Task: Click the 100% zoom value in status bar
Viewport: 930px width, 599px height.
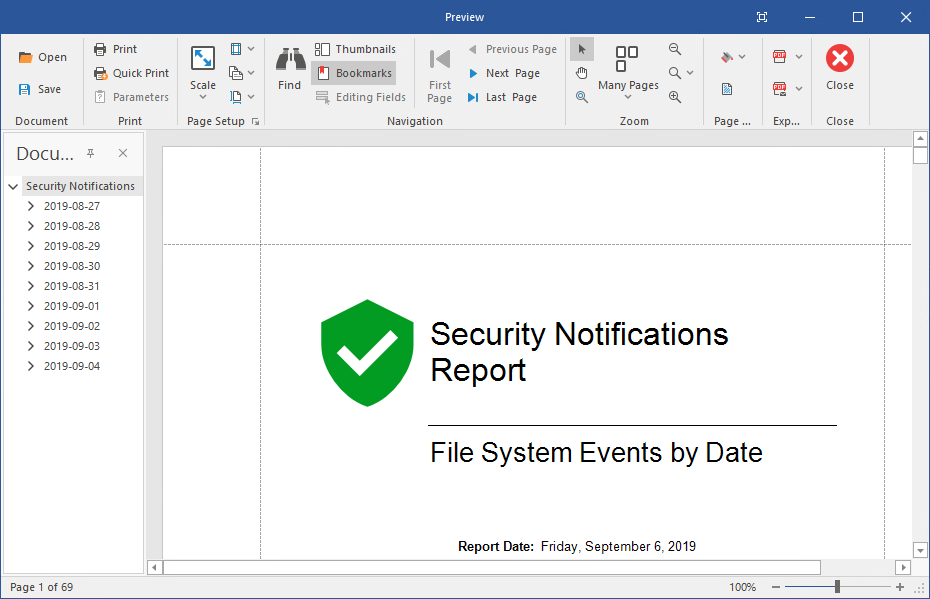Action: (x=743, y=587)
